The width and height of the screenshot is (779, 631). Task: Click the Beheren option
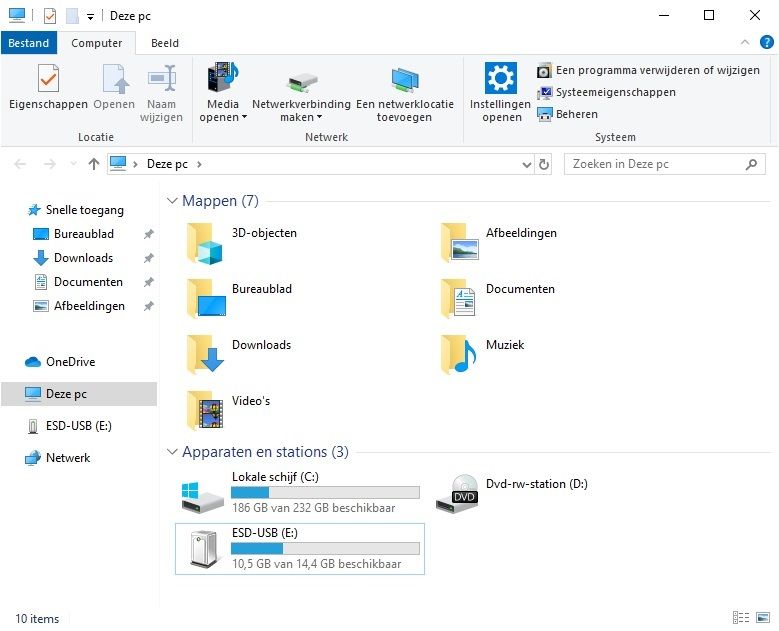pyautogui.click(x=567, y=114)
